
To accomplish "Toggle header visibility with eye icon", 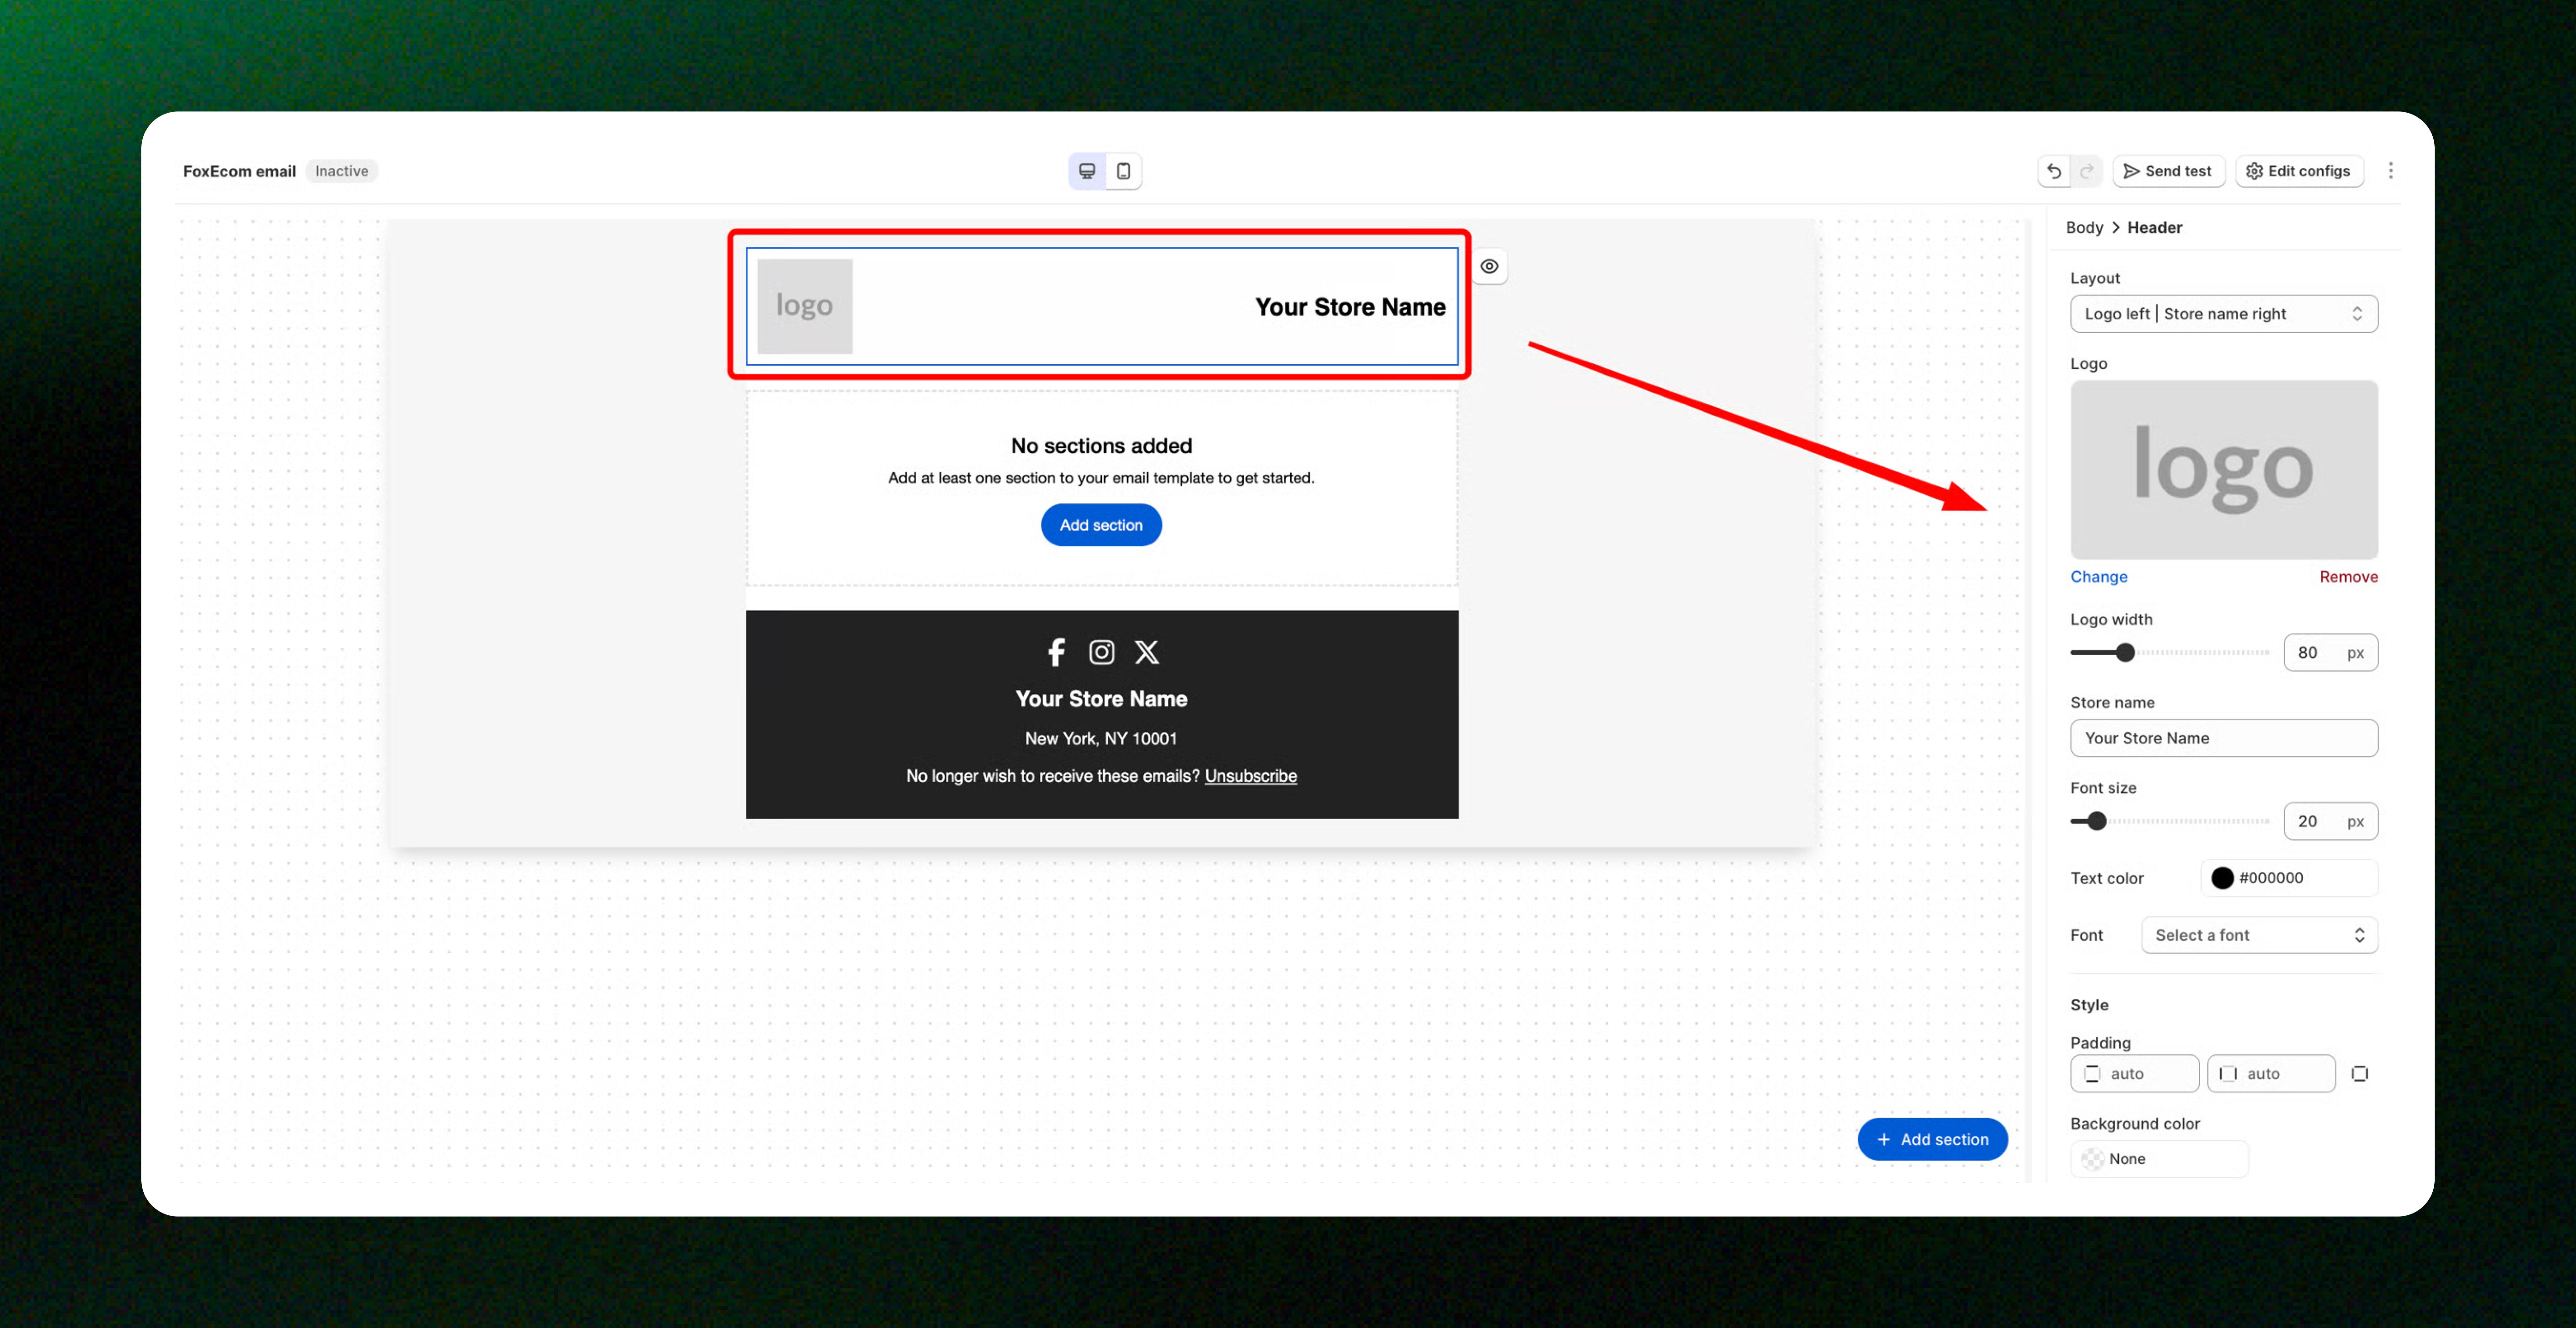I will (1489, 266).
